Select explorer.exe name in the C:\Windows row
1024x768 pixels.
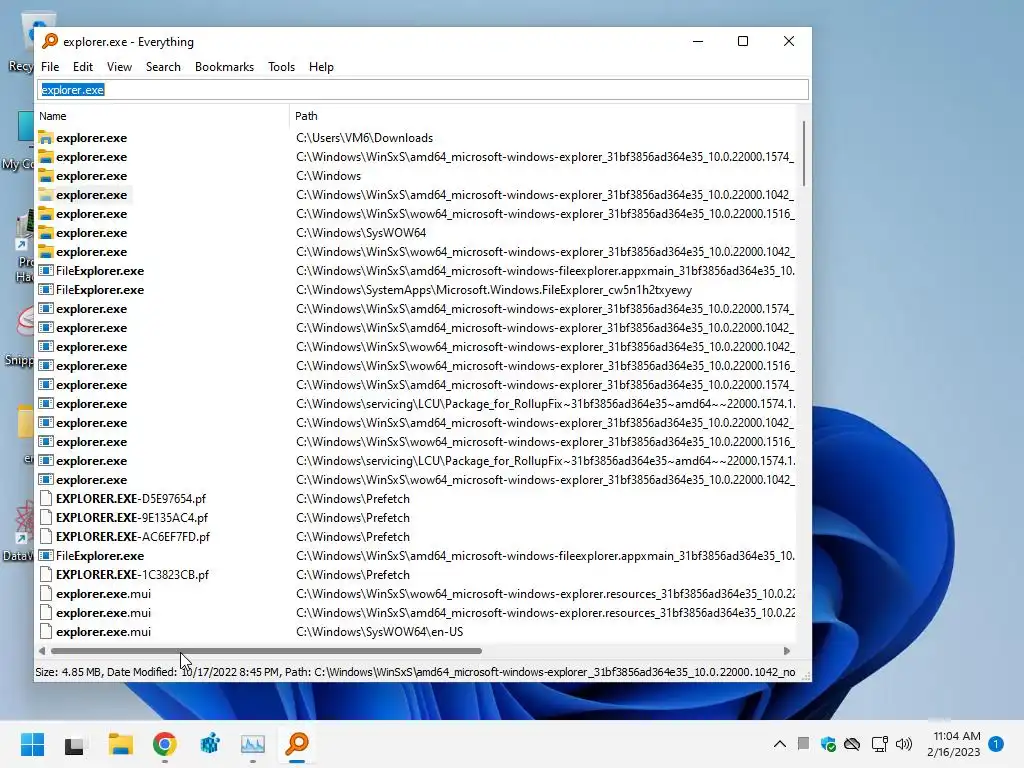(x=91, y=176)
